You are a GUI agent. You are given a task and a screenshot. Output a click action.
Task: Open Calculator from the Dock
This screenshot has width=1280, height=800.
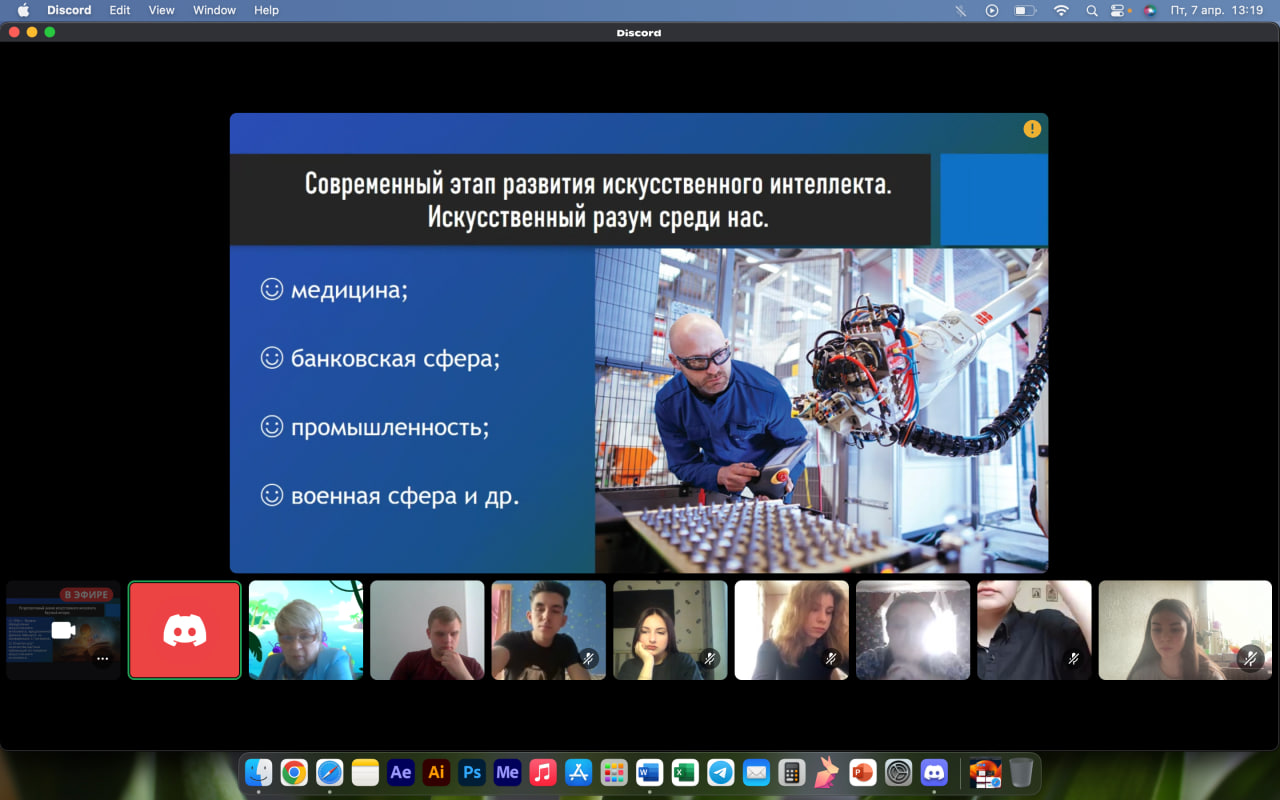[791, 772]
